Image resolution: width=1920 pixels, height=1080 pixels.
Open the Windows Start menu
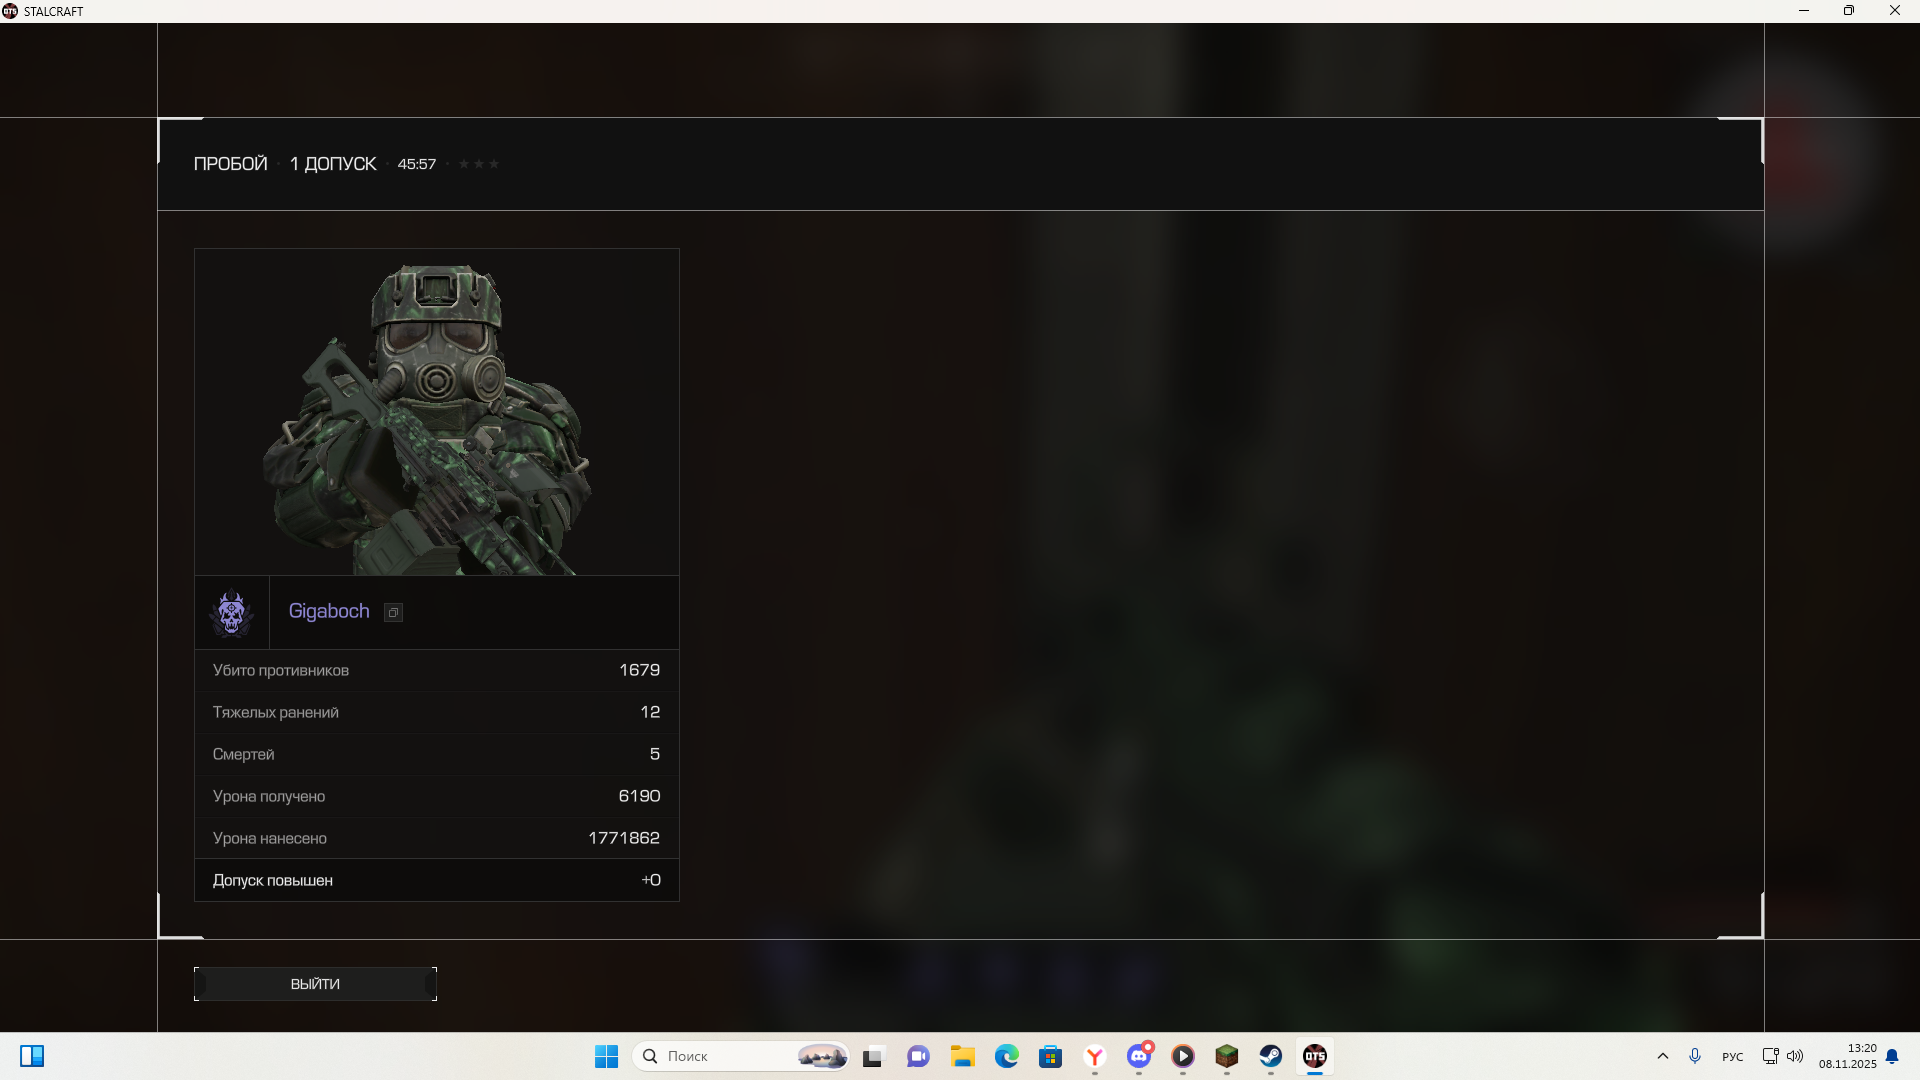pos(606,1056)
